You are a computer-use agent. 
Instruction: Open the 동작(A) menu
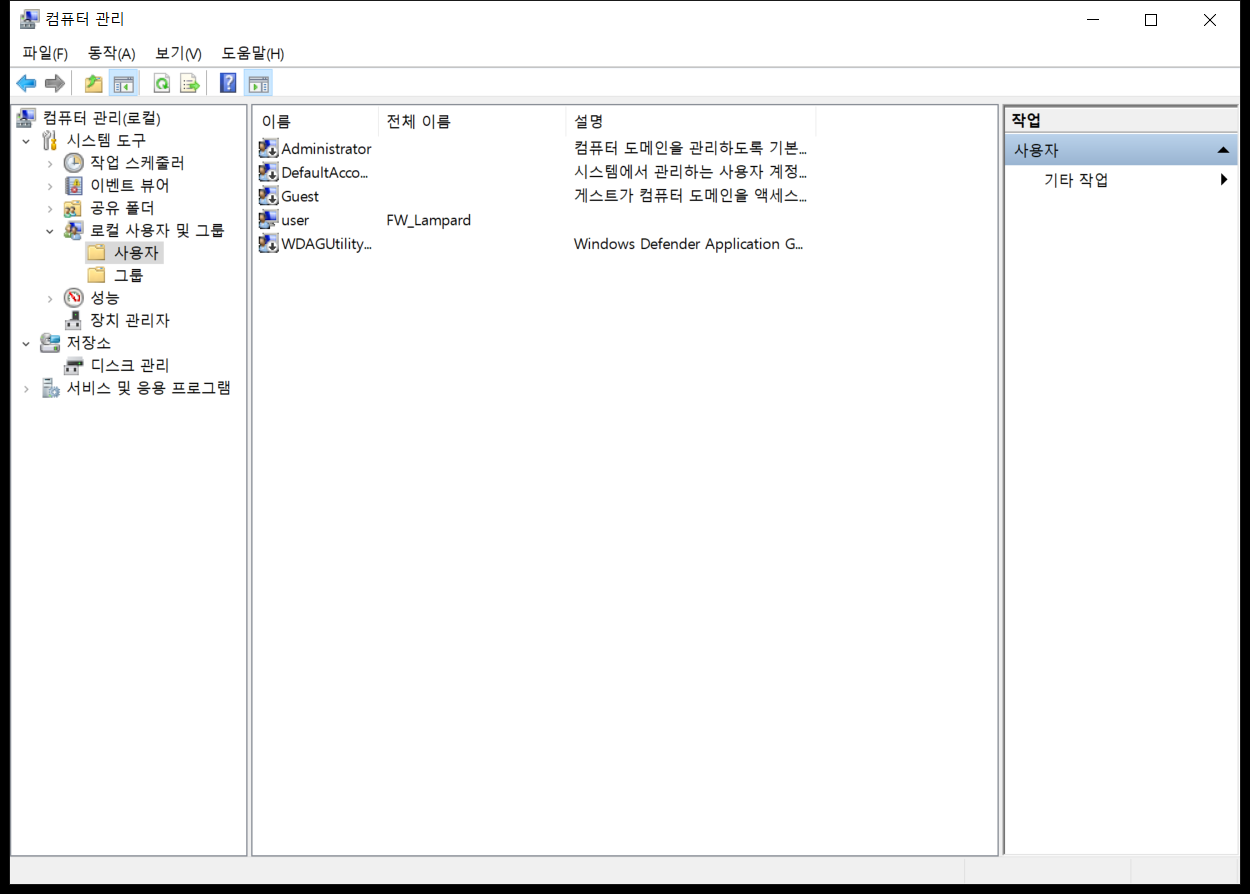[112, 53]
